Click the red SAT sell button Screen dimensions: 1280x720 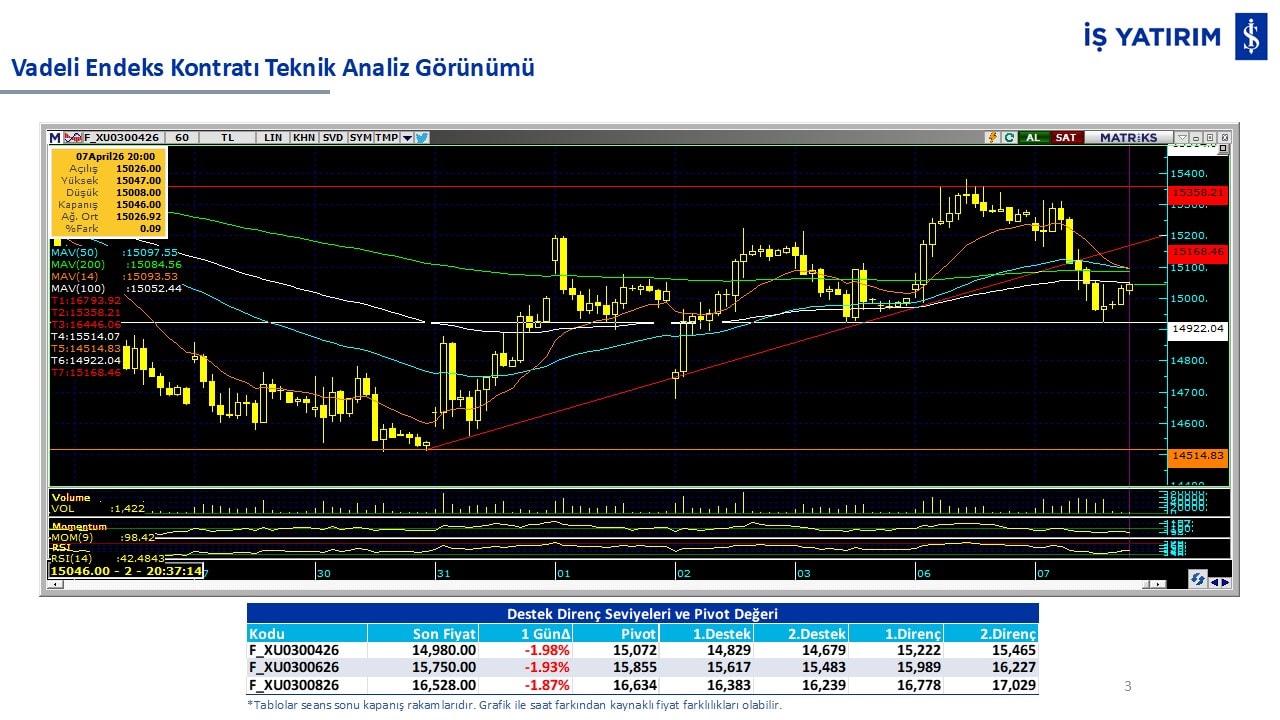coord(1066,137)
